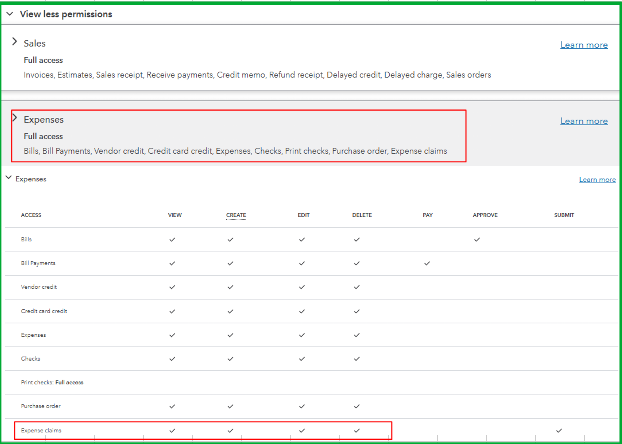Click Learn more above the permissions table
Image resolution: width=622 pixels, height=444 pixels.
(x=597, y=180)
